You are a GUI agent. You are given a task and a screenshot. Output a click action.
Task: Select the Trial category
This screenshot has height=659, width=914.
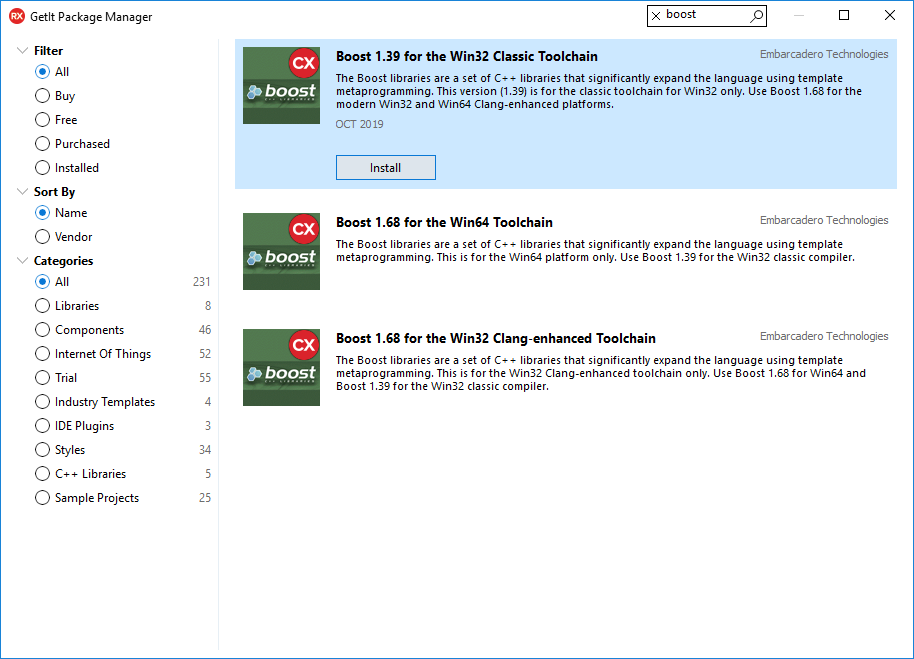42,378
